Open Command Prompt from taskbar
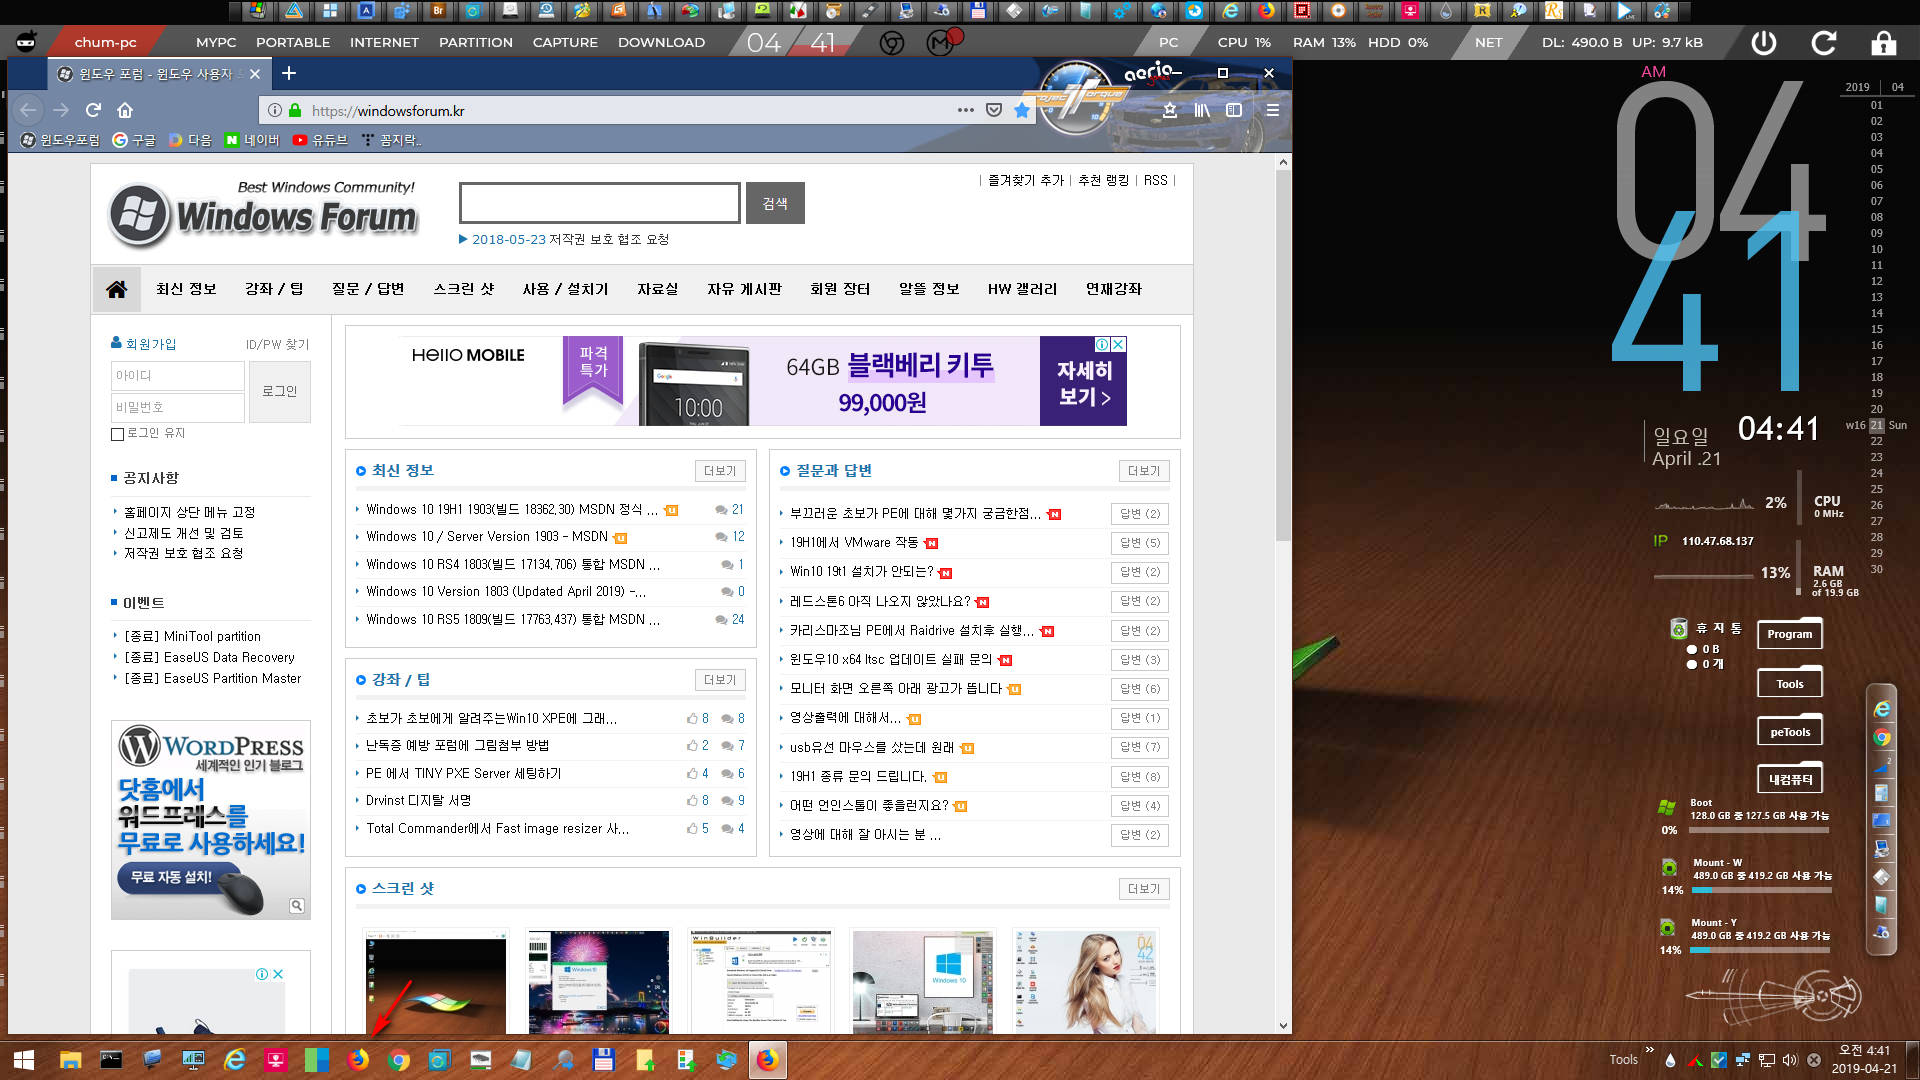 111,1060
